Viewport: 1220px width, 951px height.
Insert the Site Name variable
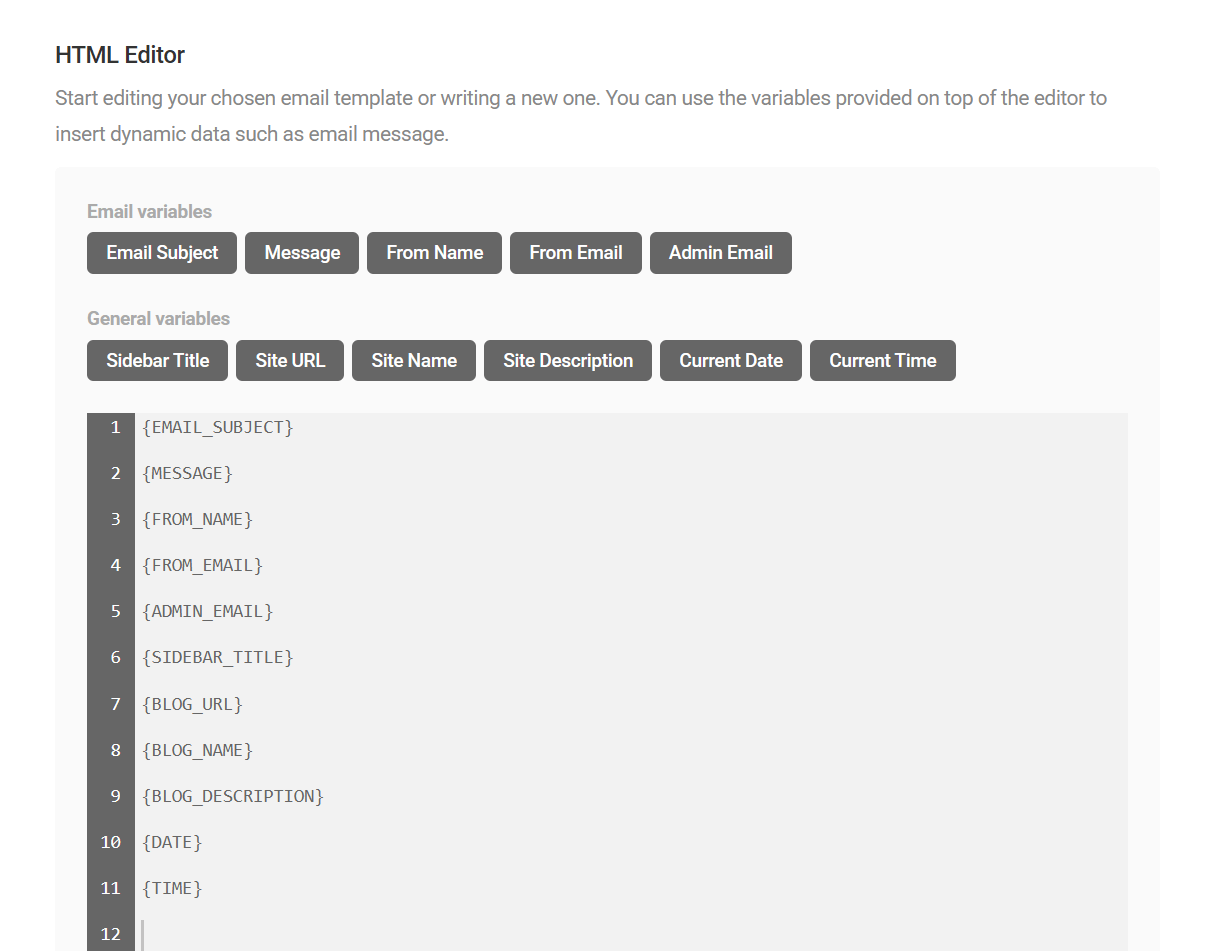point(413,360)
